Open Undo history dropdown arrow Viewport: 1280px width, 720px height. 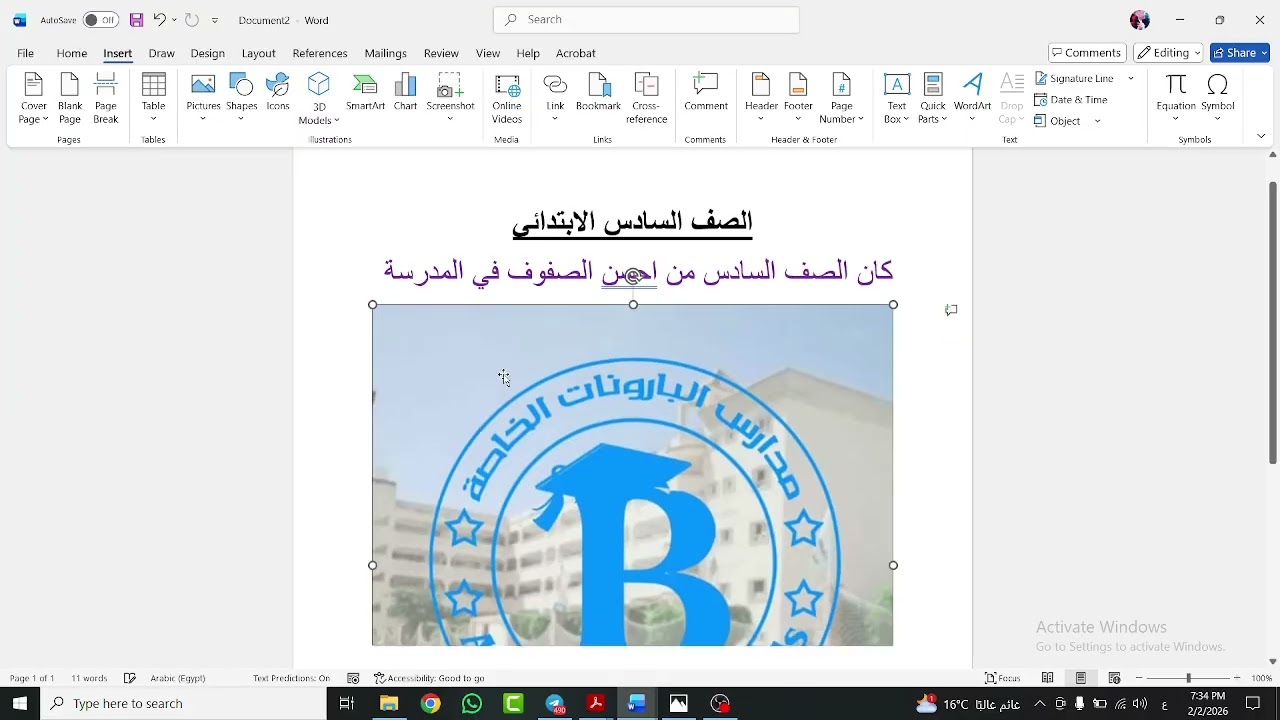174,20
